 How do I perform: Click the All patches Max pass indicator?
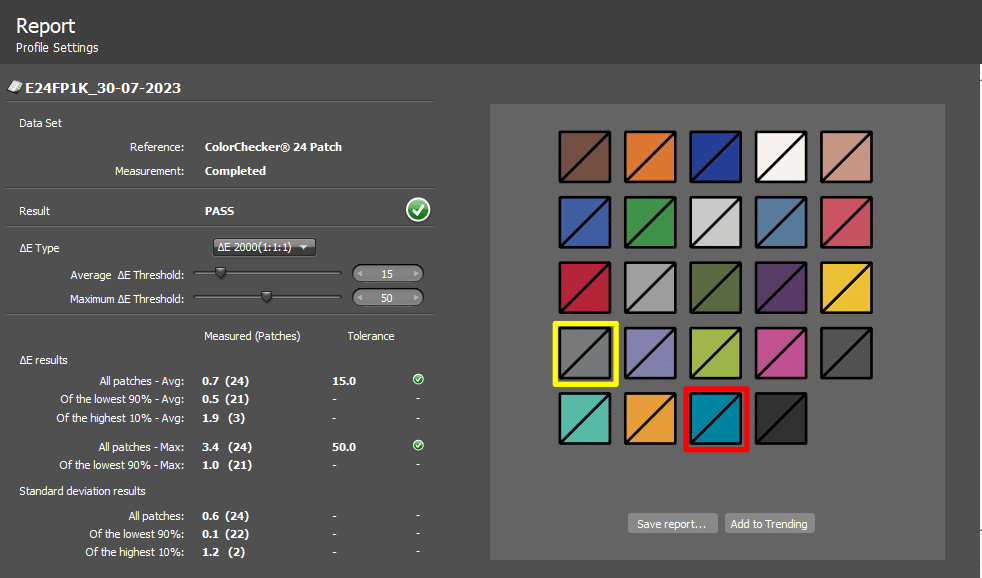tap(418, 445)
